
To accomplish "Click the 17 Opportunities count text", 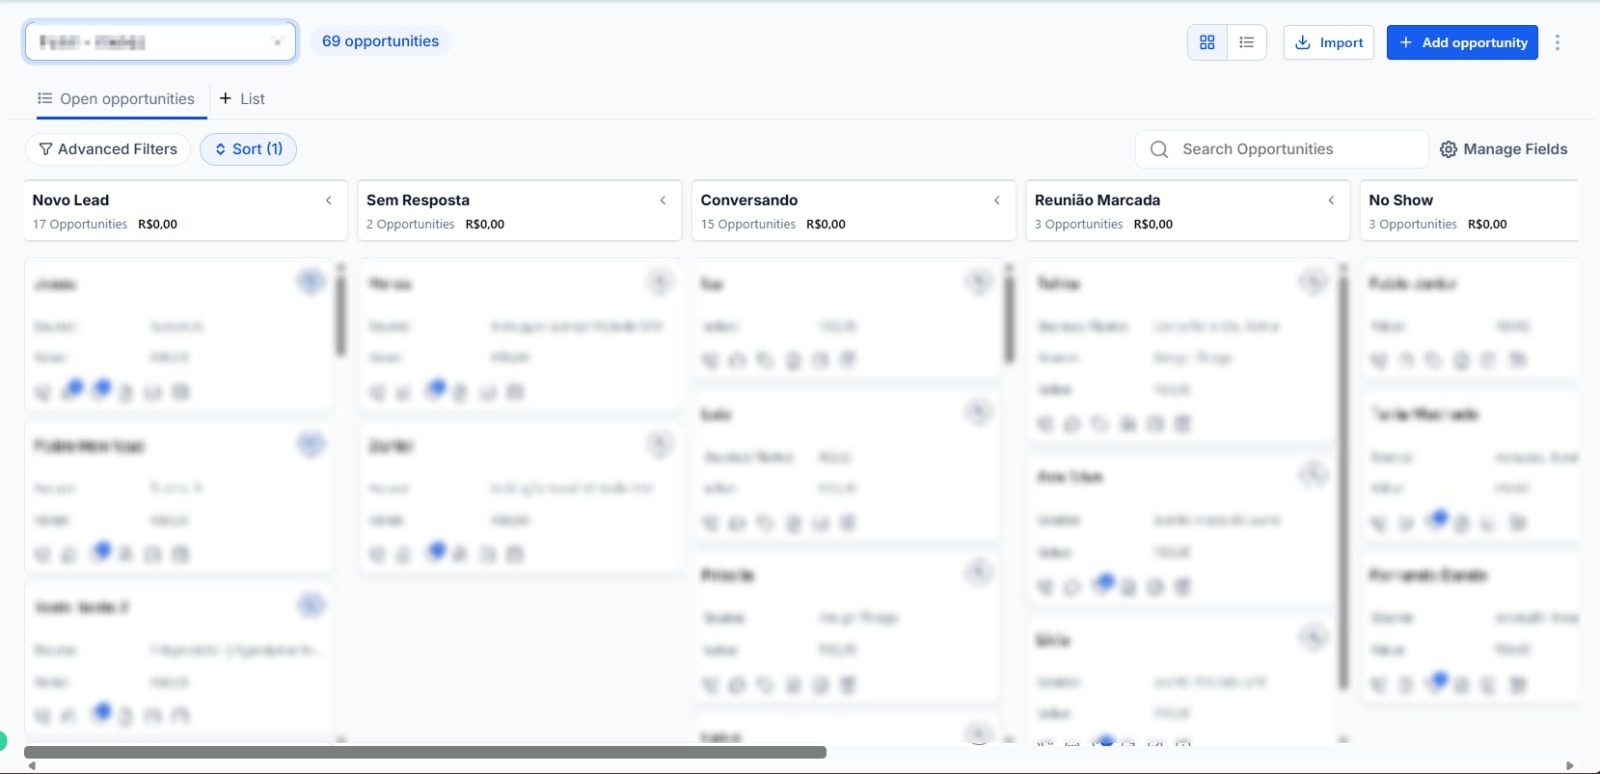I will (x=80, y=224).
